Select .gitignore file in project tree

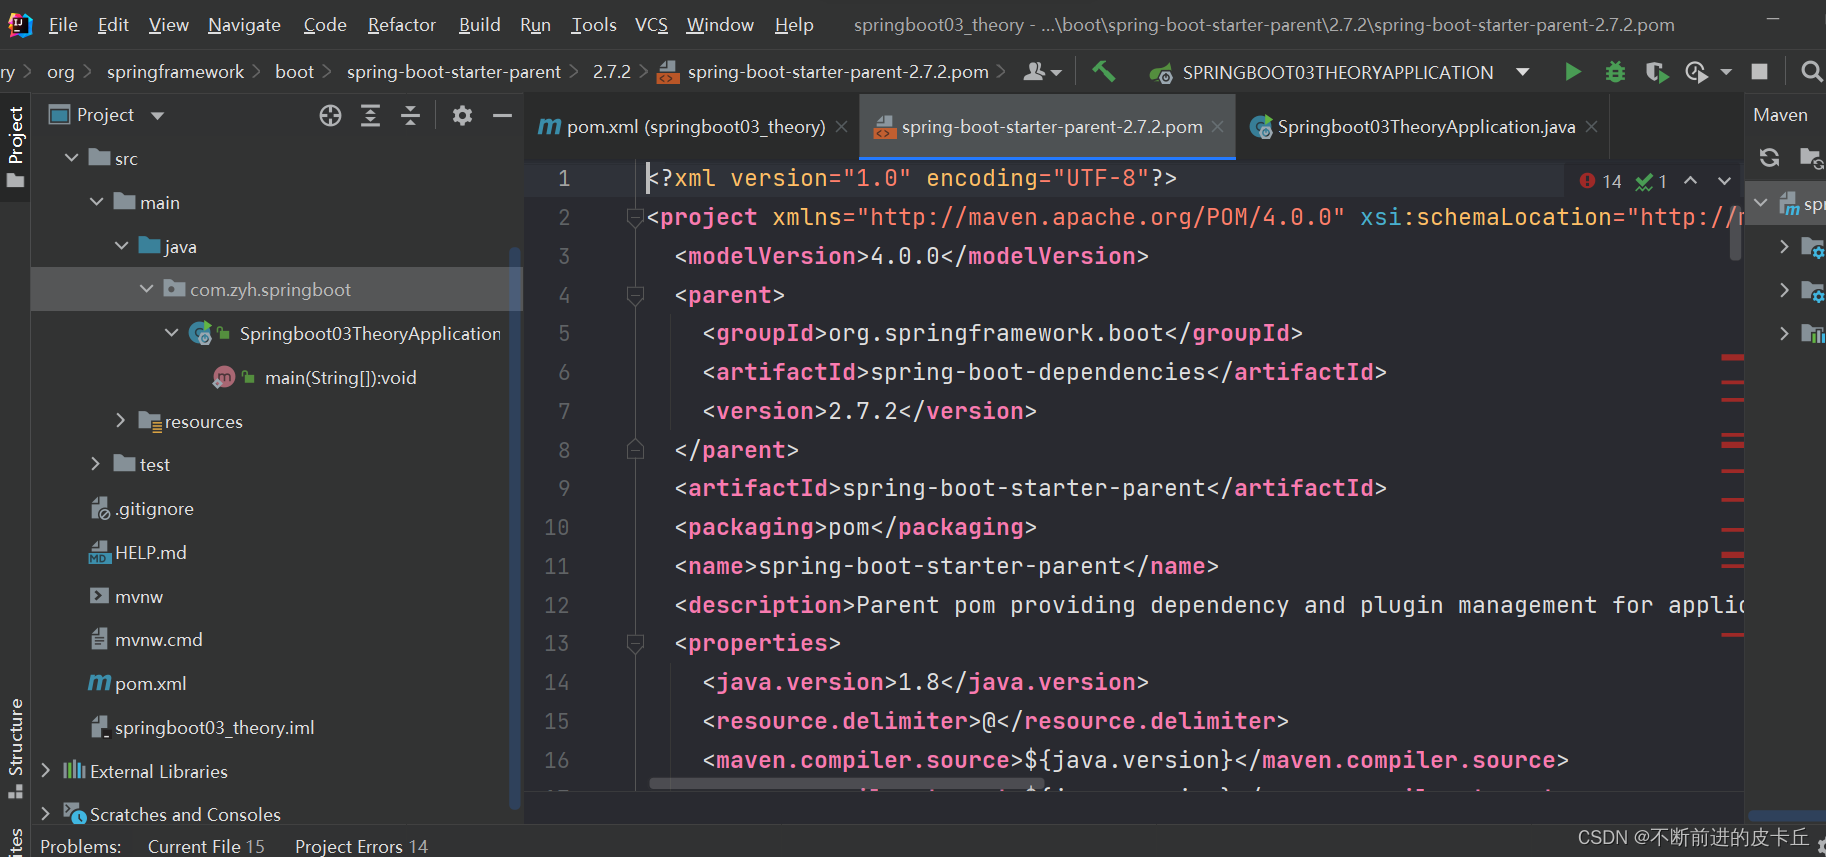tap(154, 509)
